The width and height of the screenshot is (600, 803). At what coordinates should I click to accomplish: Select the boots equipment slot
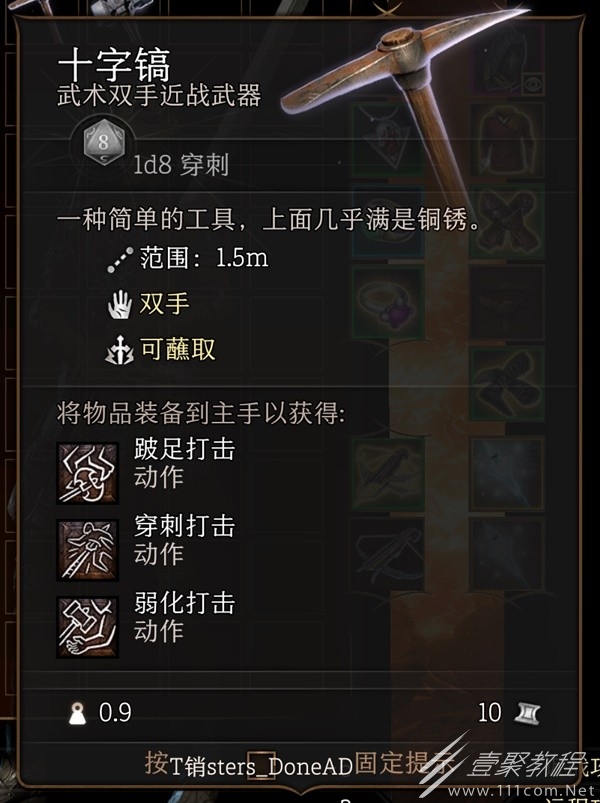(x=507, y=384)
